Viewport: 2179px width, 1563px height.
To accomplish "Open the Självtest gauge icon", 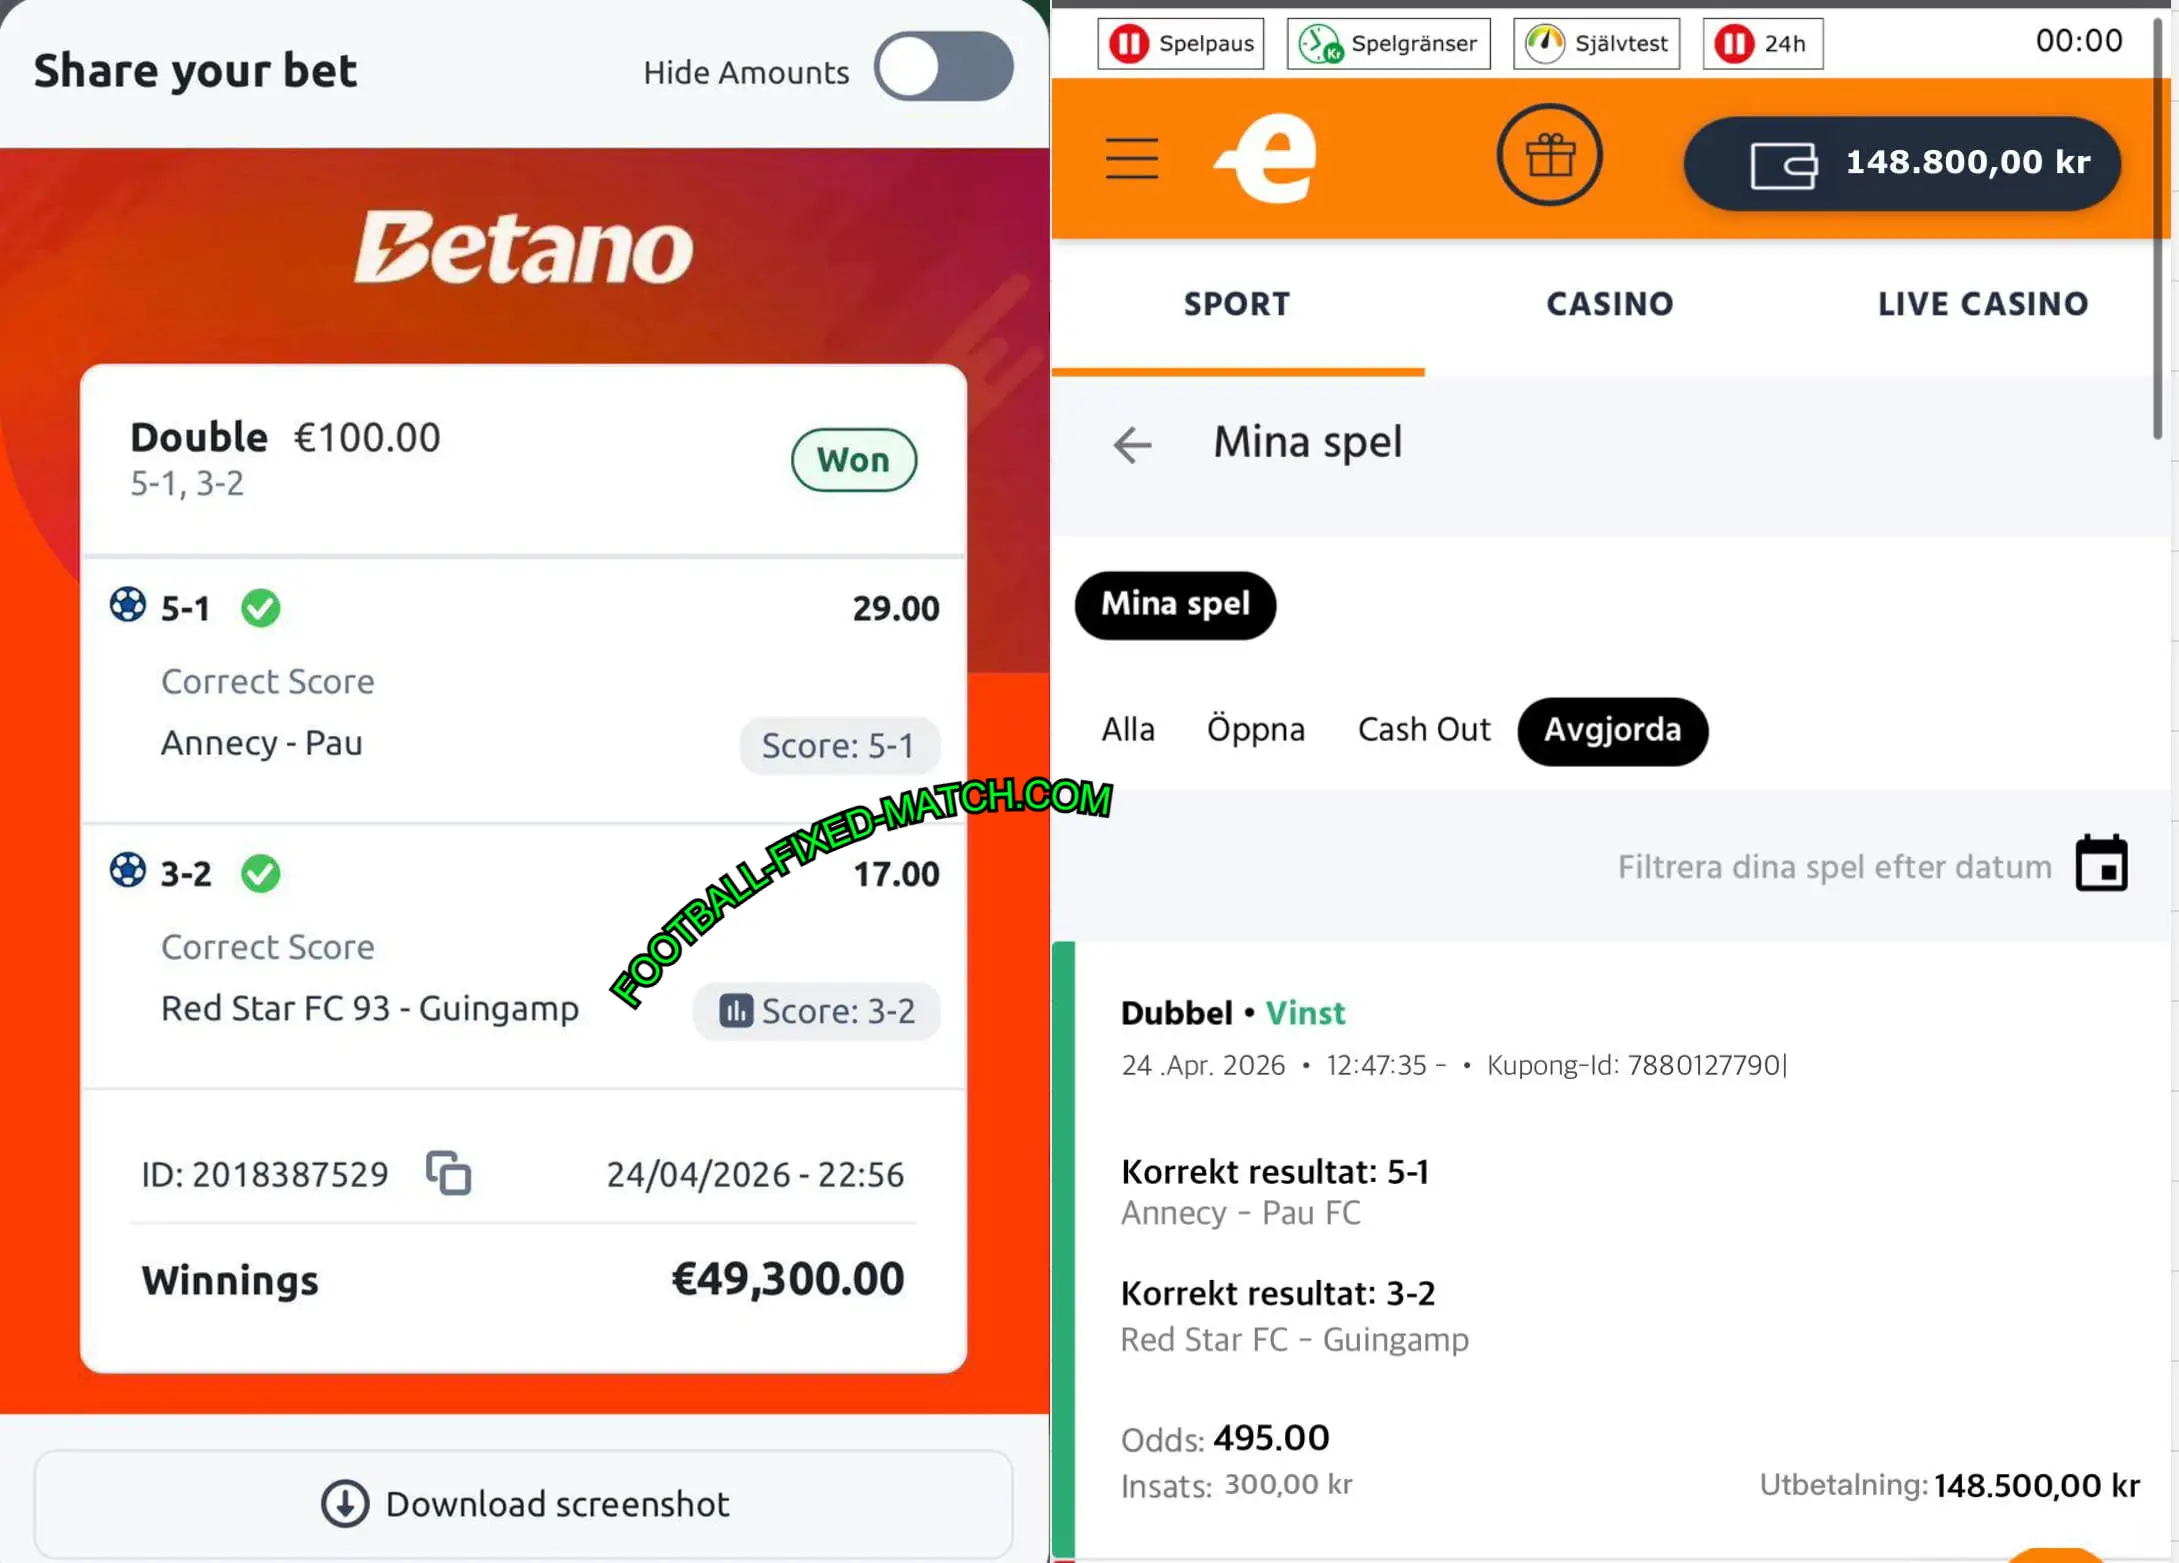I will [x=1545, y=44].
